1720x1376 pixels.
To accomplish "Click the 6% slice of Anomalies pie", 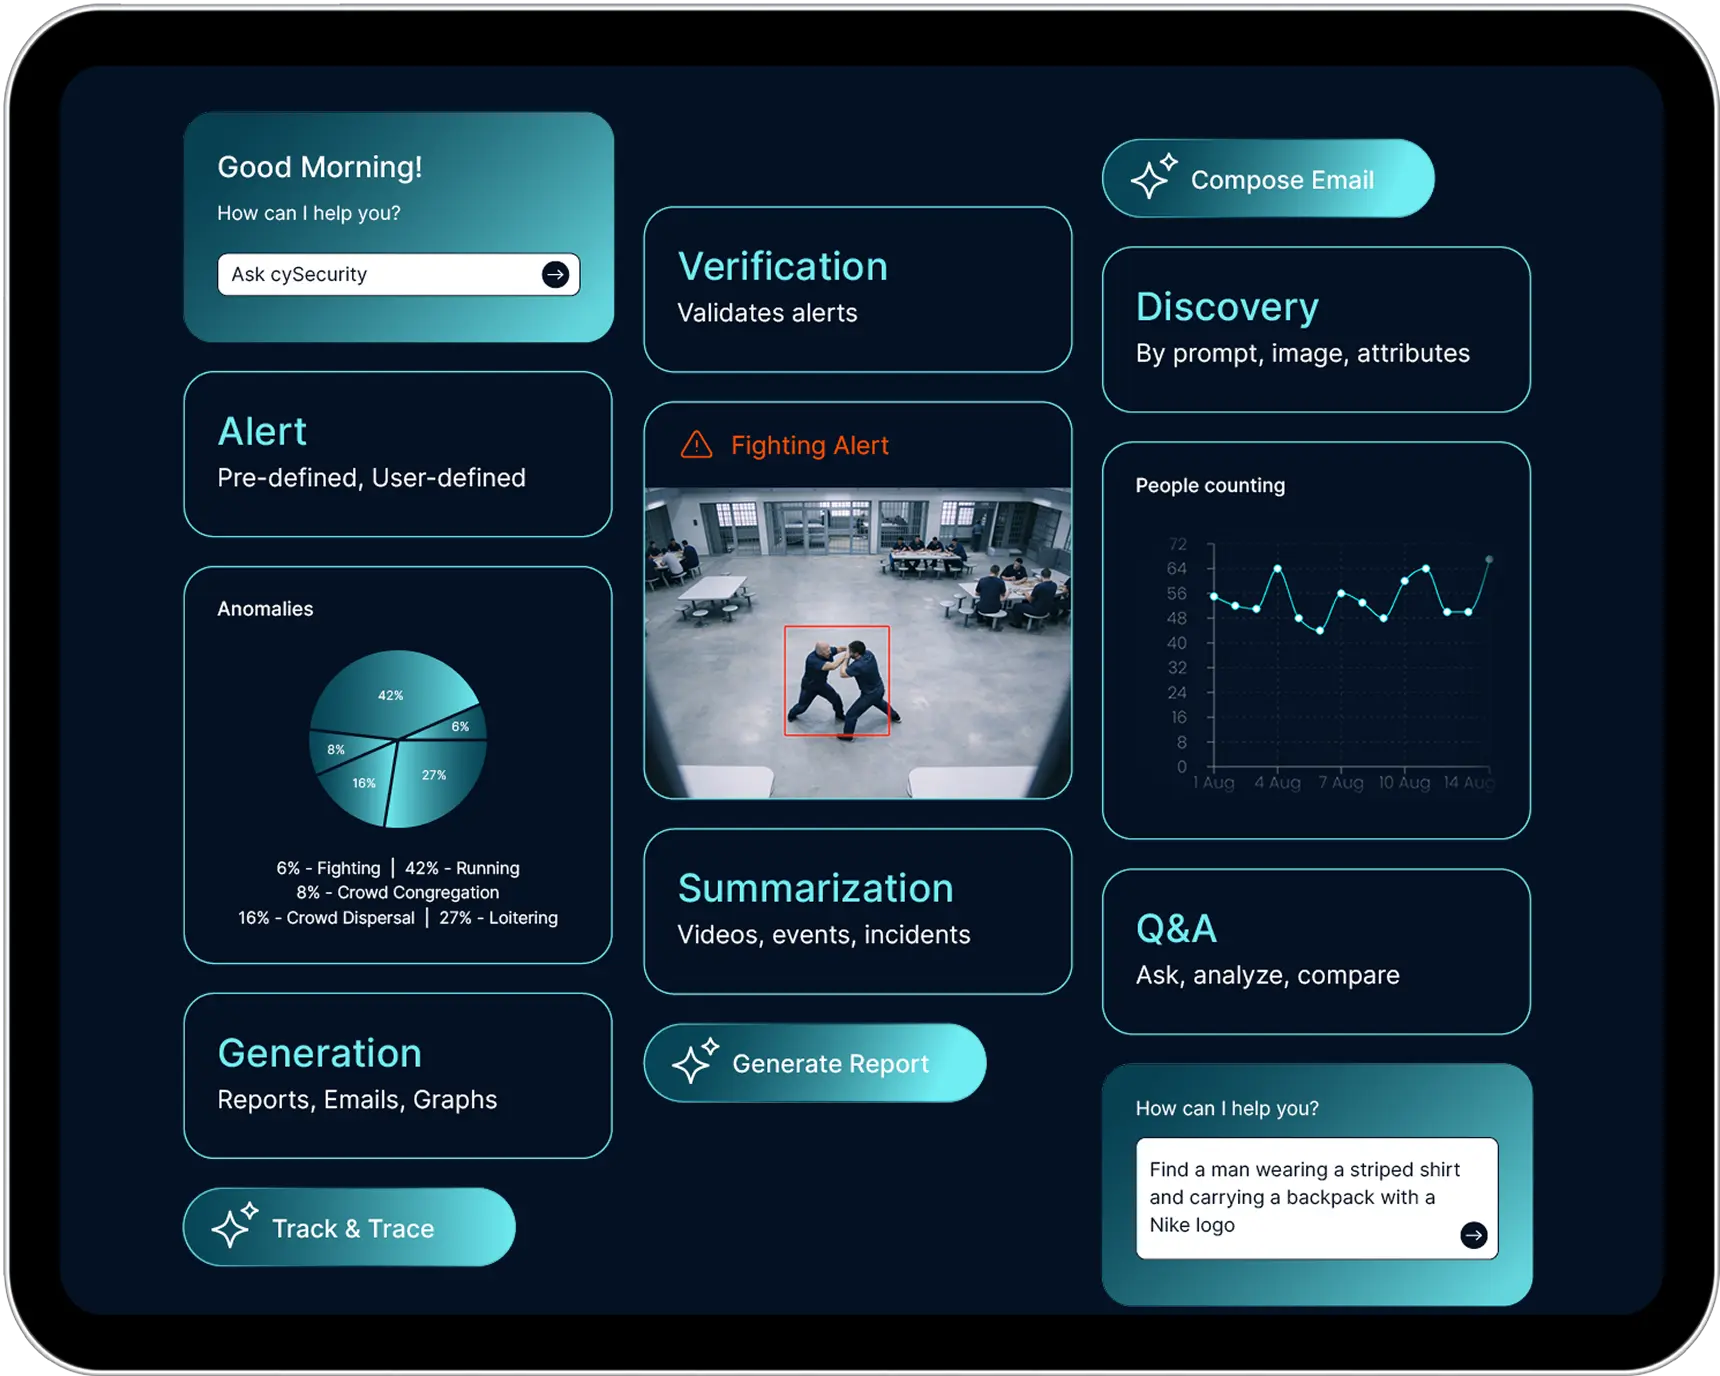I will [458, 726].
